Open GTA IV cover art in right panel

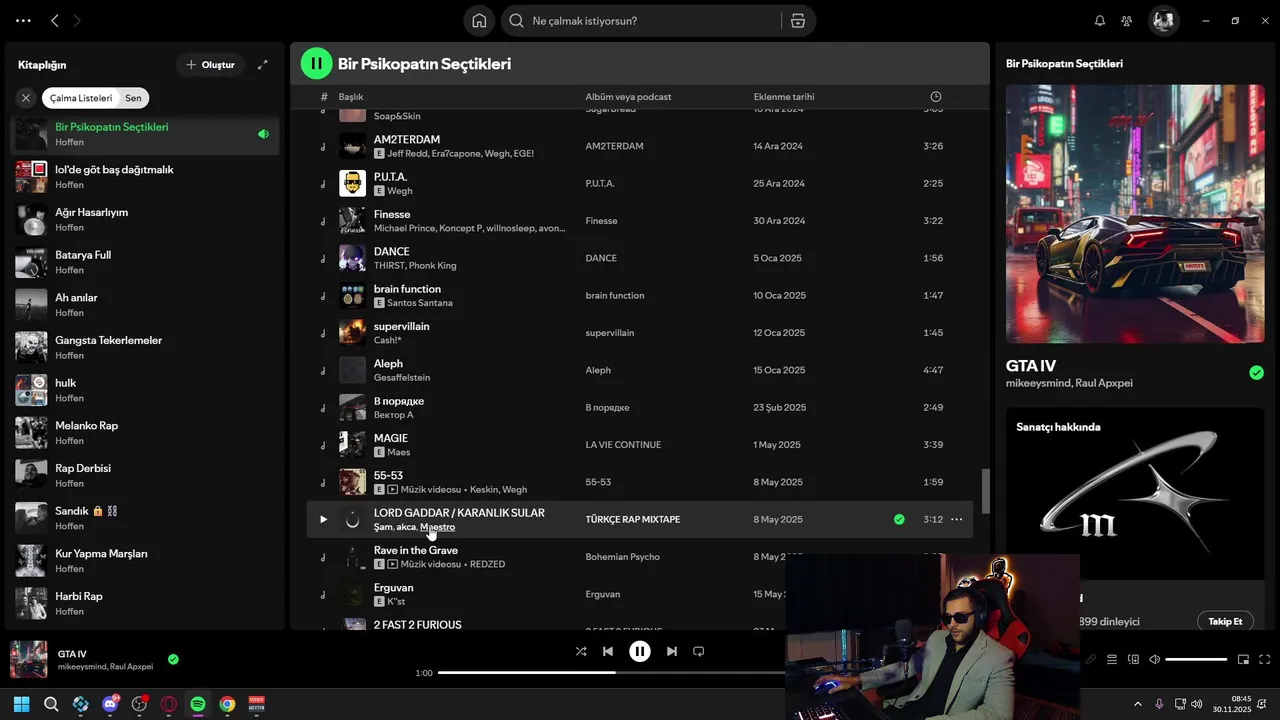tap(1135, 214)
